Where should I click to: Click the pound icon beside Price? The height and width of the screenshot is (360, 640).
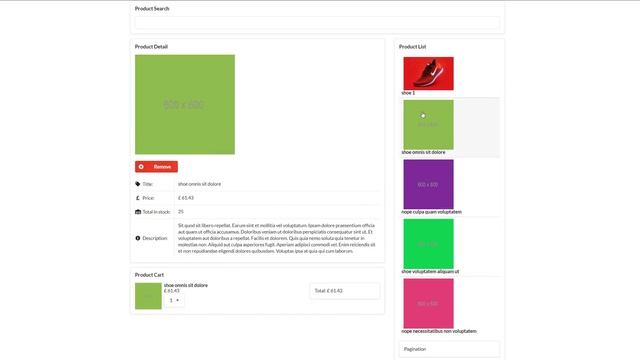click(138, 198)
